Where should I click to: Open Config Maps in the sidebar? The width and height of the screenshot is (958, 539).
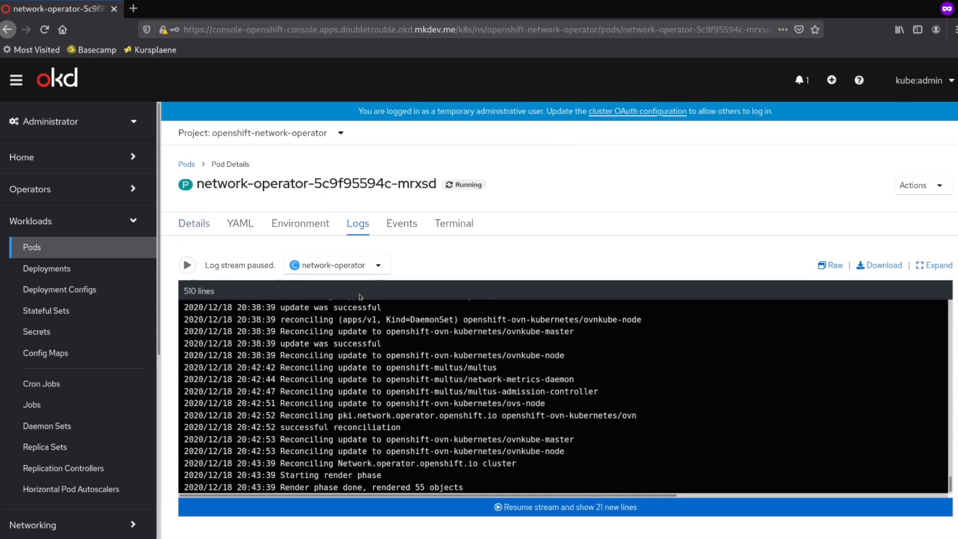pyautogui.click(x=45, y=353)
